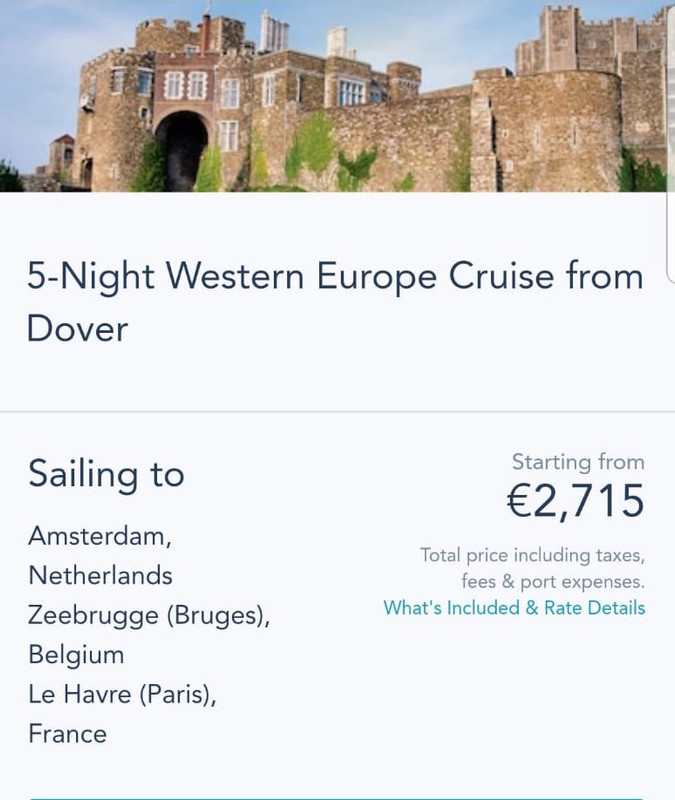The width and height of the screenshot is (675, 800).
Task: Select the Sailing to heading
Action: [106, 474]
